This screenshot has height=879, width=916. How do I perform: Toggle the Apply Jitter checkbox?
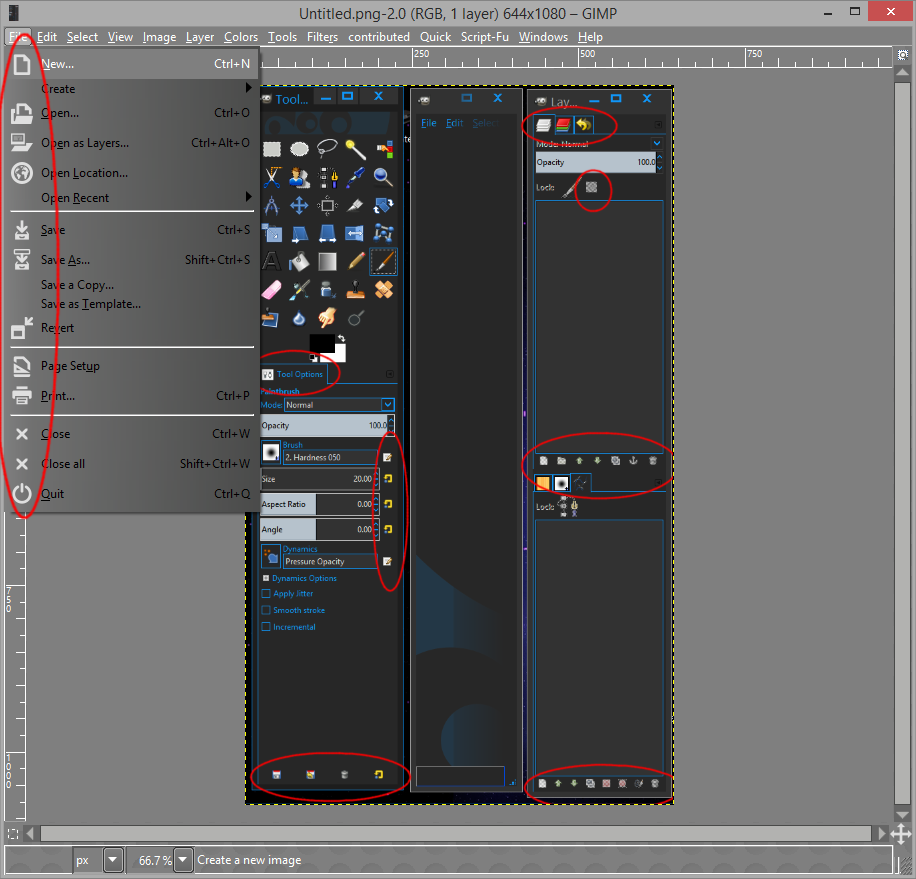266,593
